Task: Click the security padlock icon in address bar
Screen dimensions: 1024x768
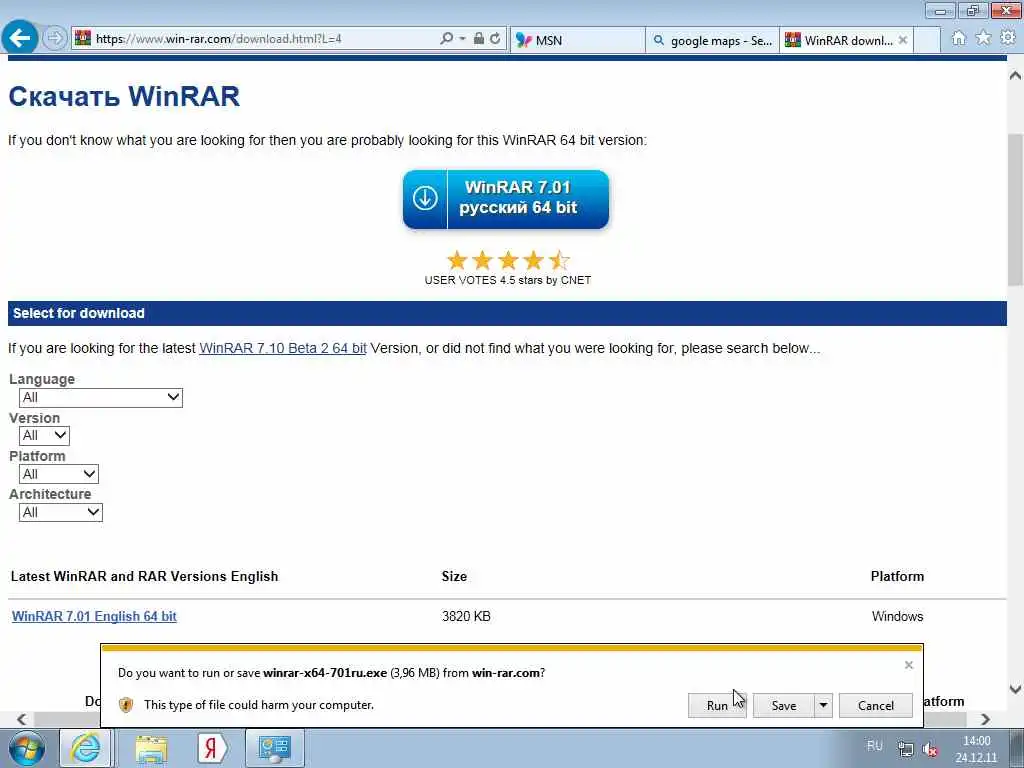Action: click(x=479, y=39)
